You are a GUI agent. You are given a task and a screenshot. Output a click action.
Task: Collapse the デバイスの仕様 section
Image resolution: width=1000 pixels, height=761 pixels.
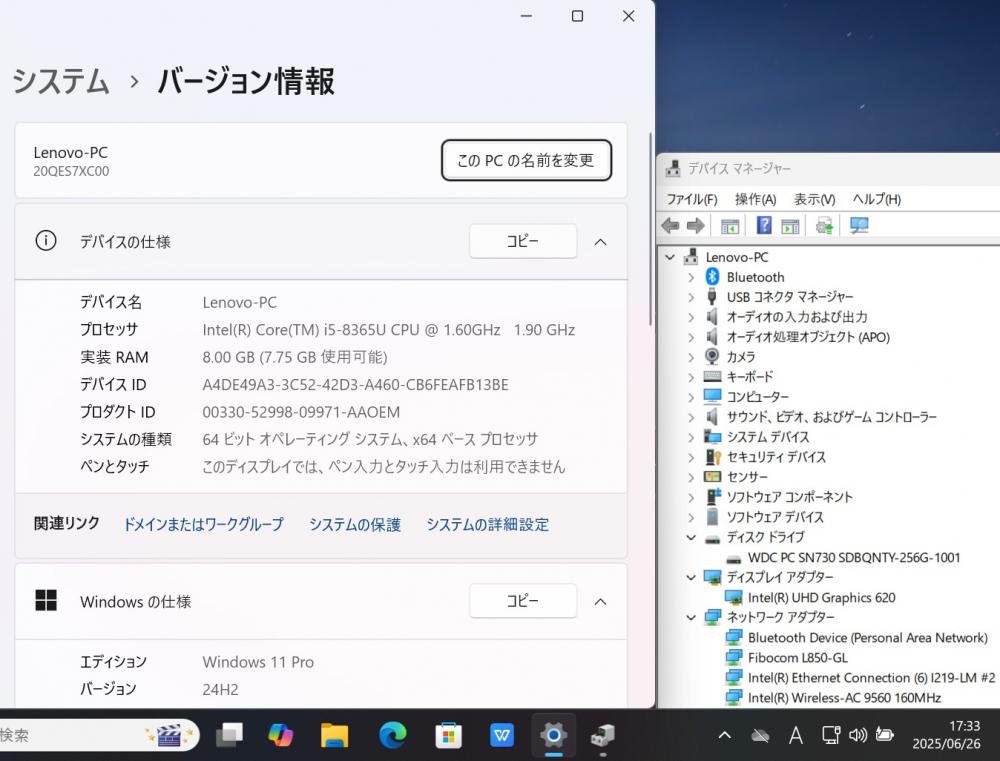pyautogui.click(x=600, y=242)
